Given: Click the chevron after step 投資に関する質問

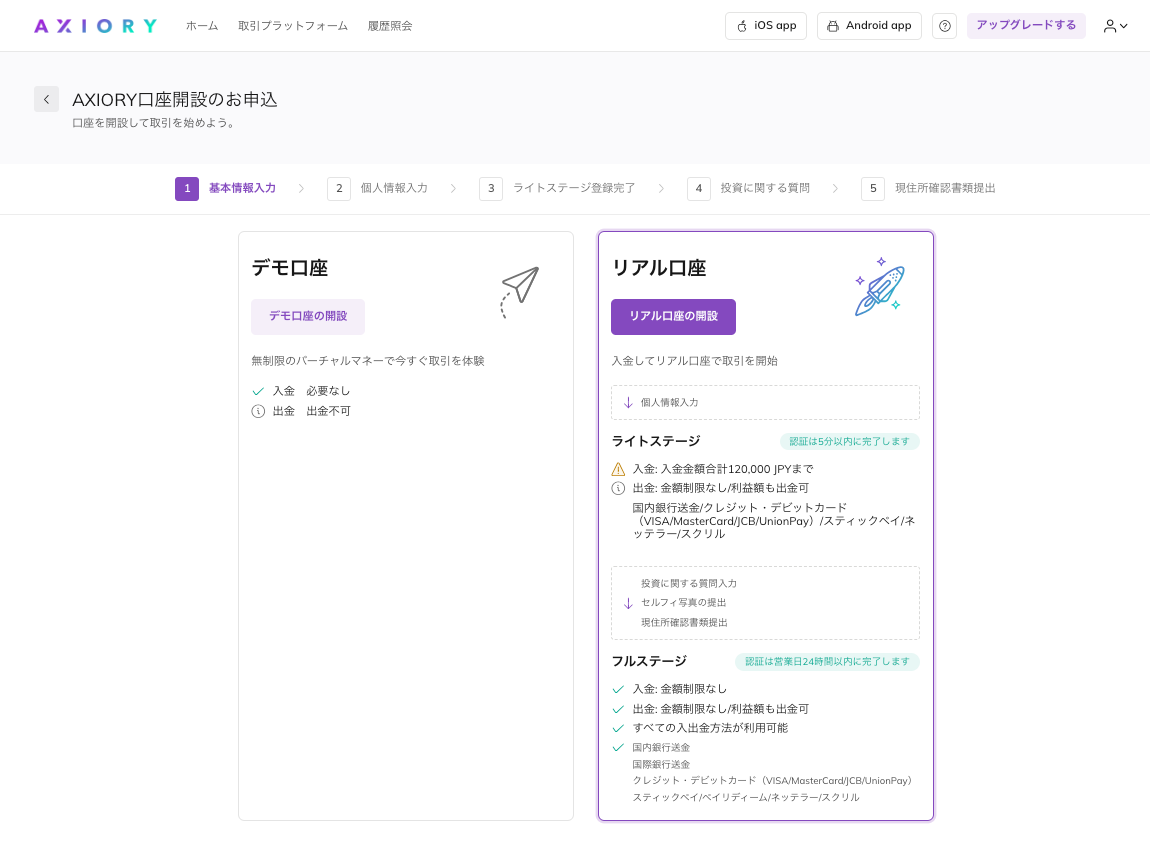Looking at the screenshot, I should point(835,188).
